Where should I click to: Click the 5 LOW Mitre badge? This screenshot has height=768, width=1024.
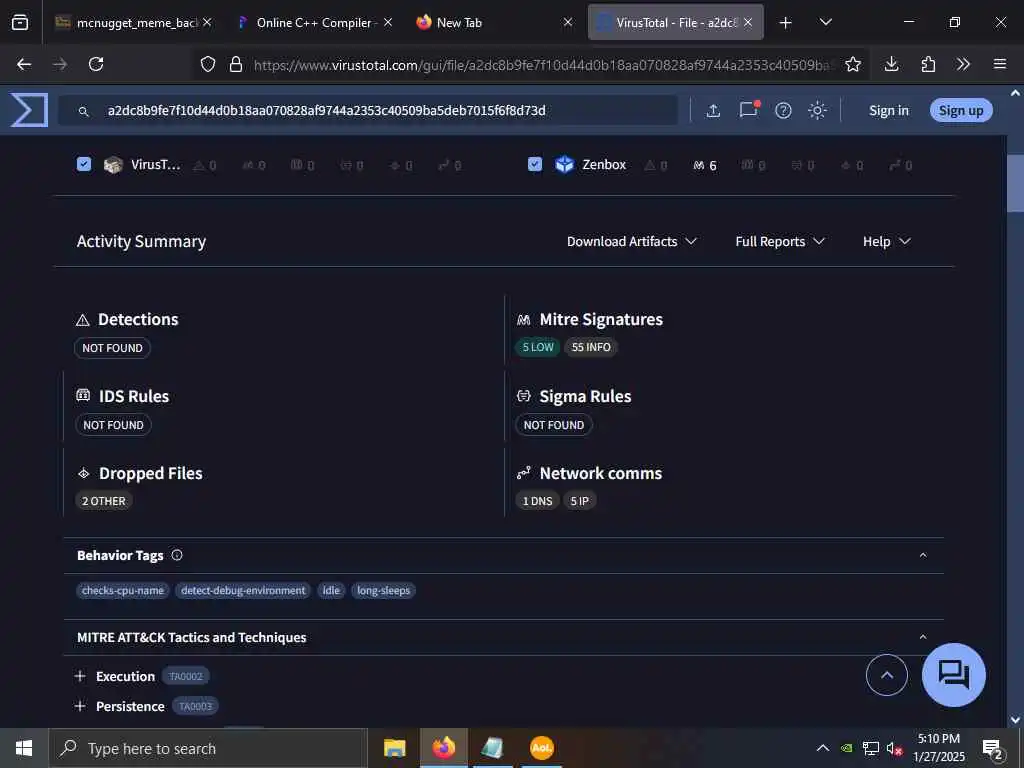tap(538, 347)
